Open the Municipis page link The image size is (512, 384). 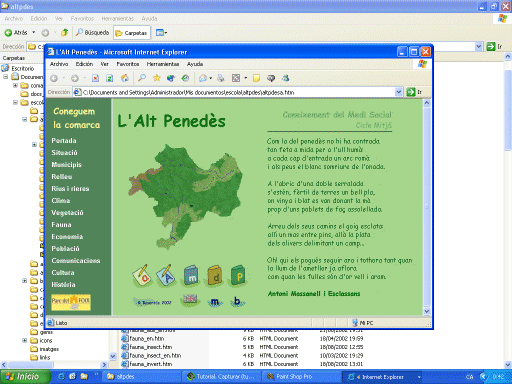66,165
